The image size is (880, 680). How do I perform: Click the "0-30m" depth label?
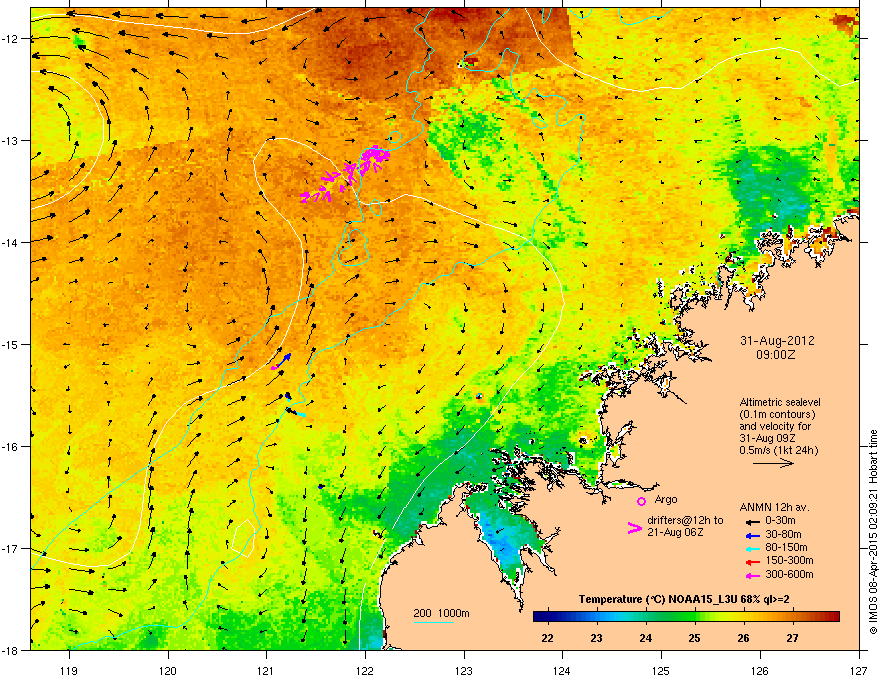(780, 521)
